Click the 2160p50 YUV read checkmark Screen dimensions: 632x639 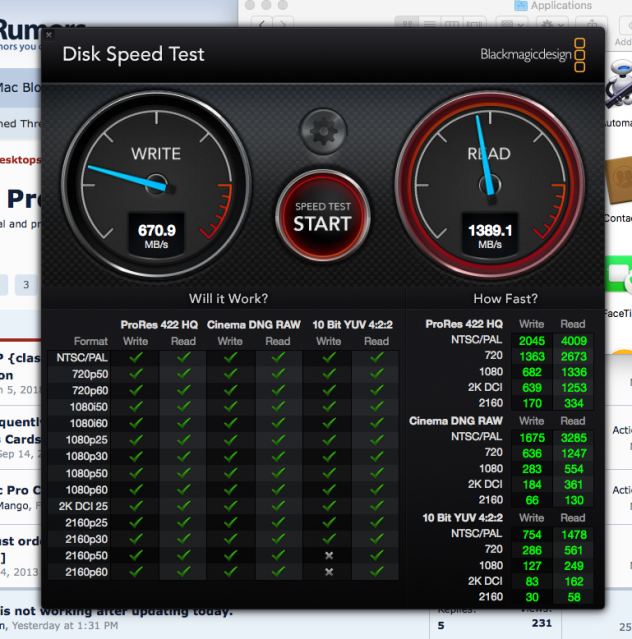click(x=377, y=555)
